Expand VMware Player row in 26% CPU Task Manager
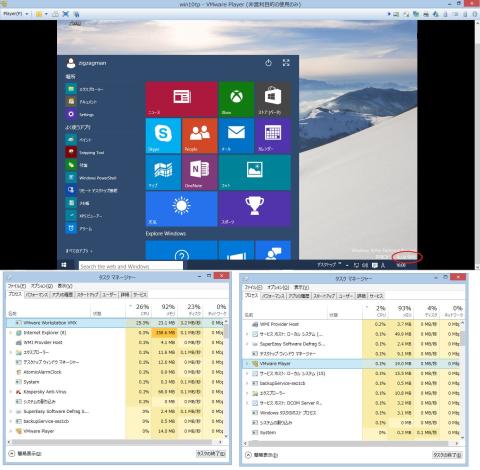The width and height of the screenshot is (480, 470). click(x=10, y=431)
